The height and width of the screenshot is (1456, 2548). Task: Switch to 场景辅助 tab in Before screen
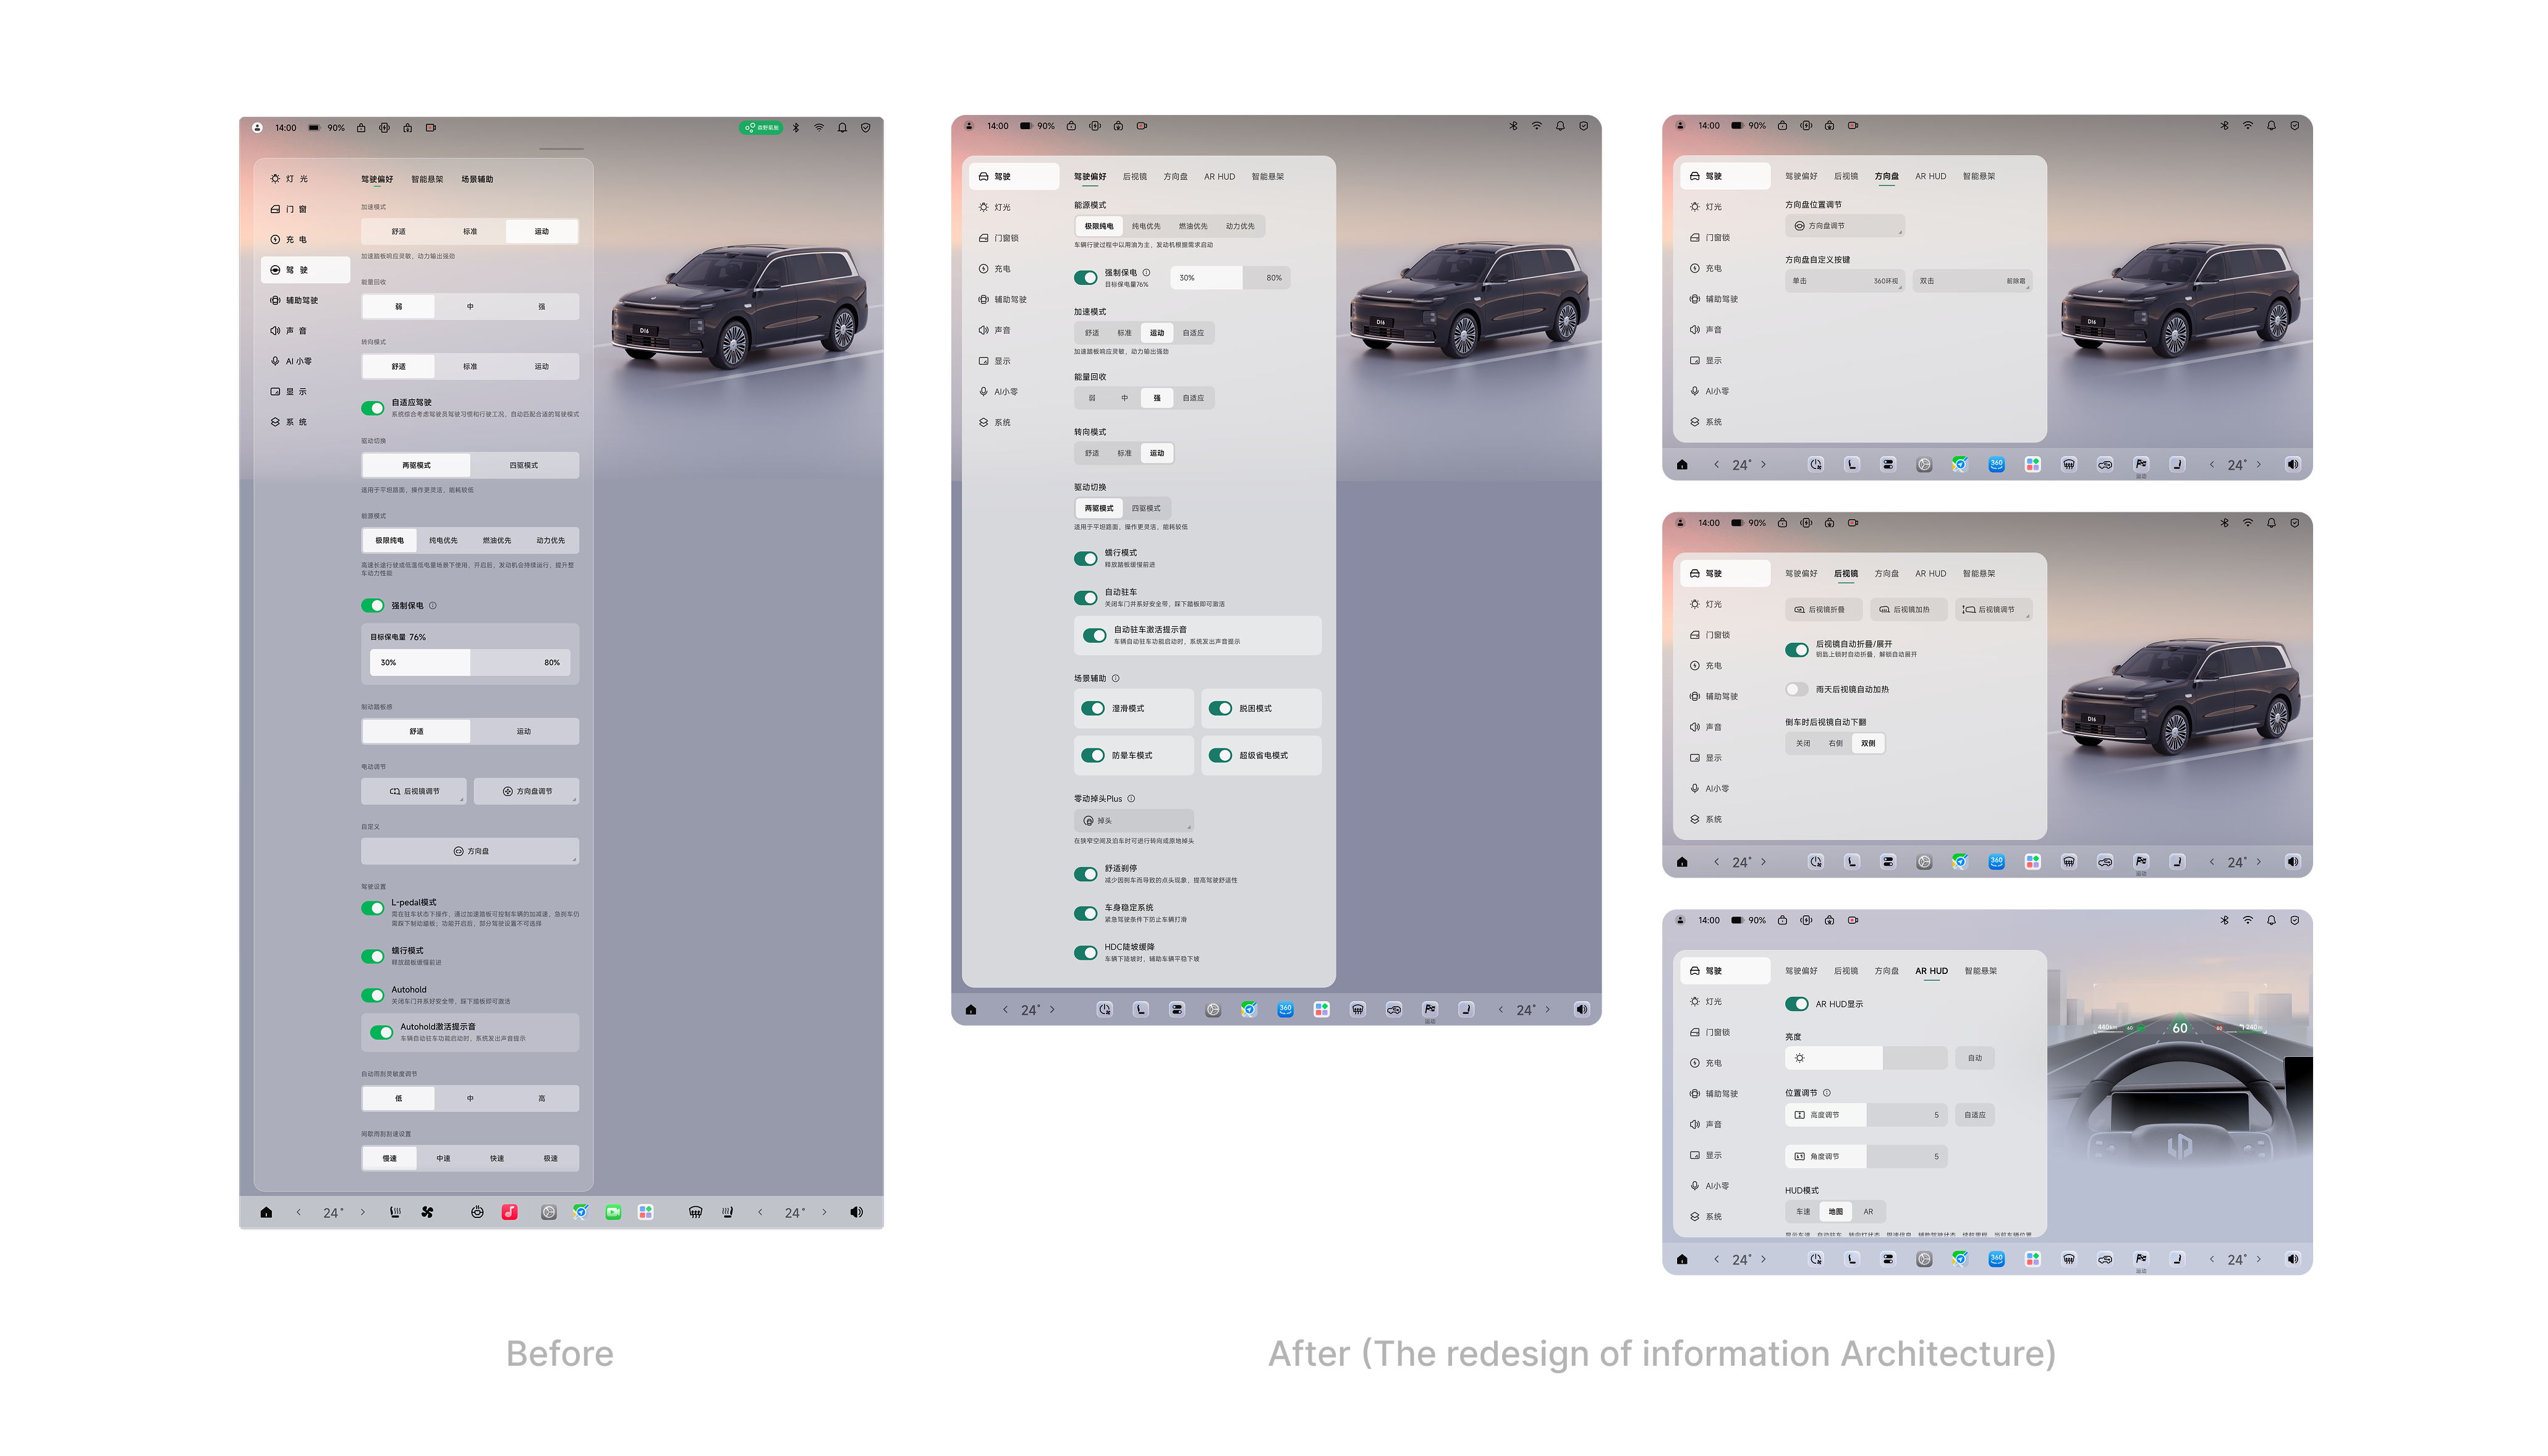477,180
